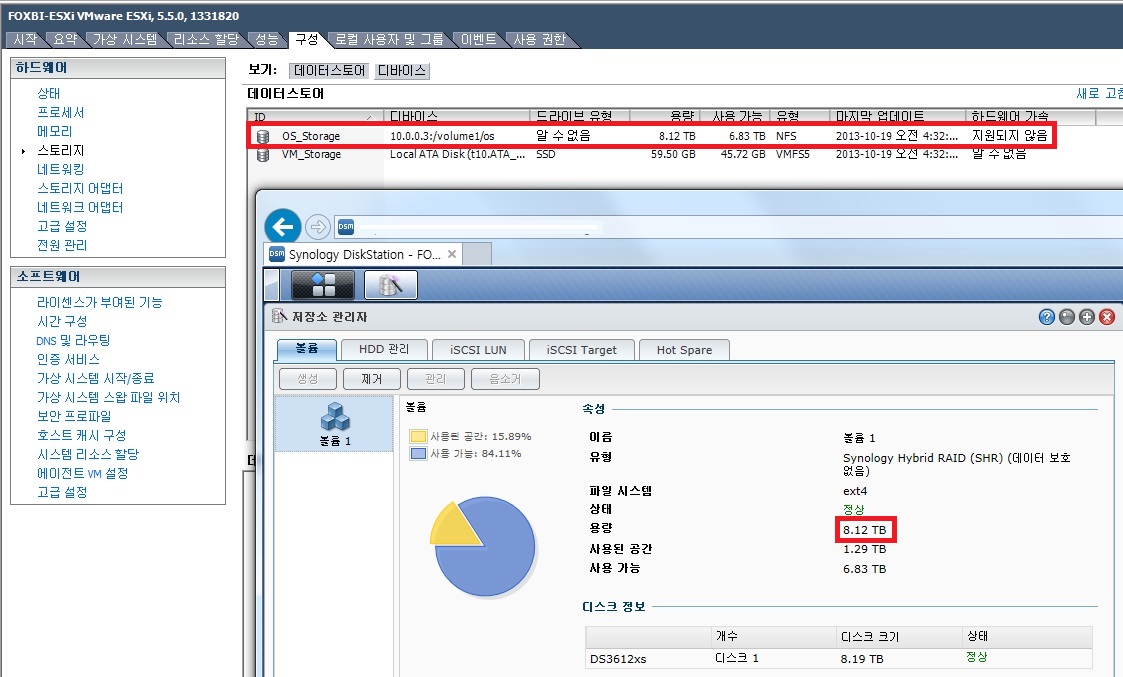
Task: Select the DS3612xs disk info row
Action: (x=839, y=658)
